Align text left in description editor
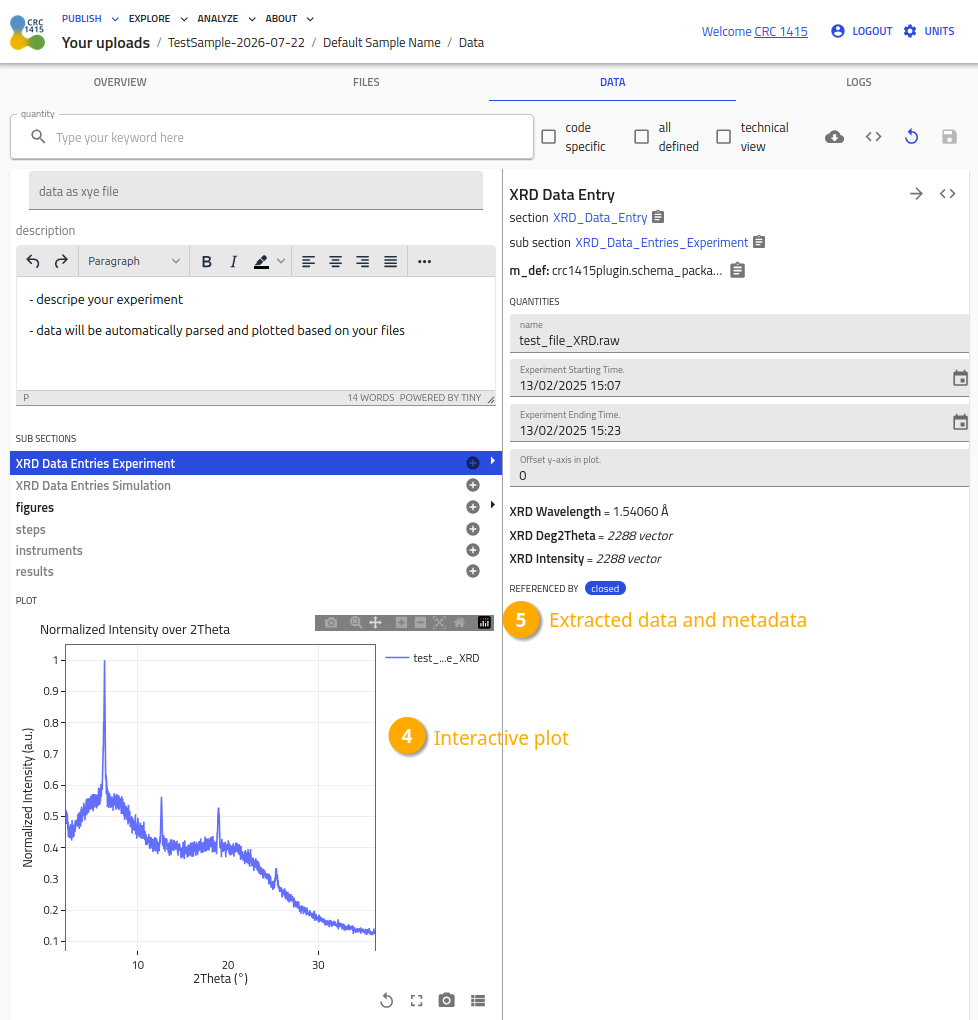Screen dimensions: 978x1020 (308, 262)
